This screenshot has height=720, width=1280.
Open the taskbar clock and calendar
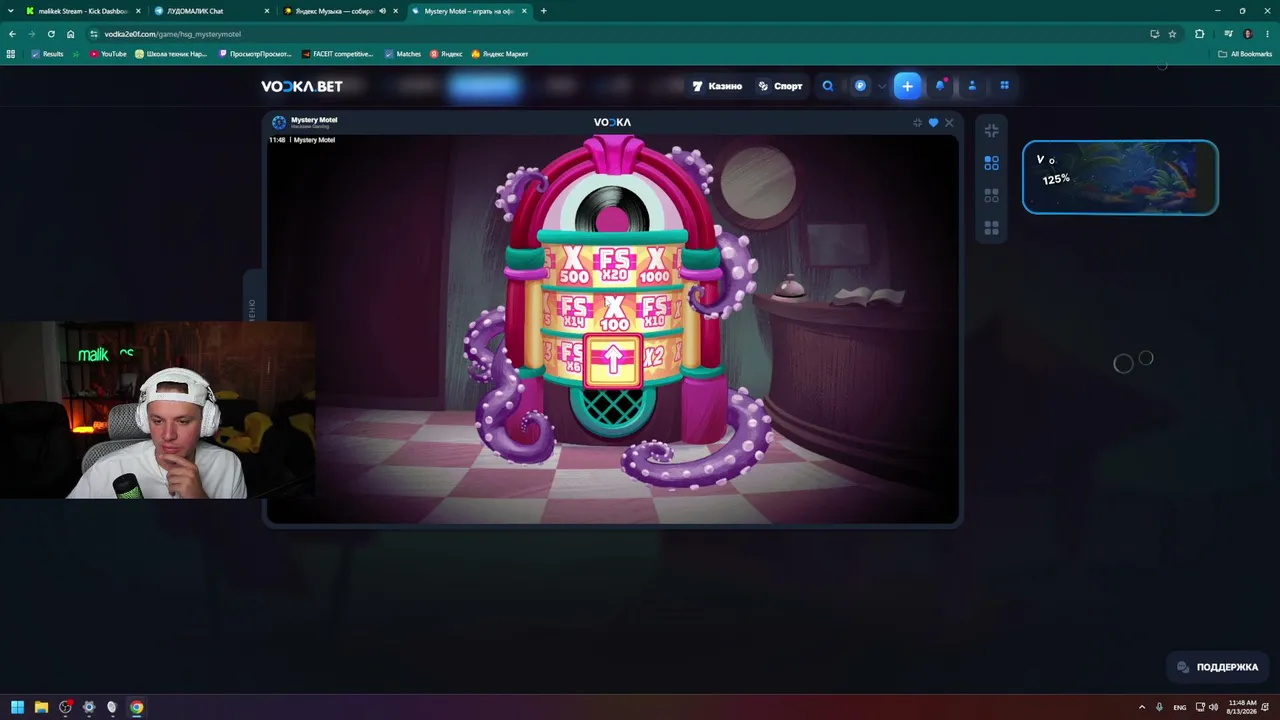point(1242,707)
